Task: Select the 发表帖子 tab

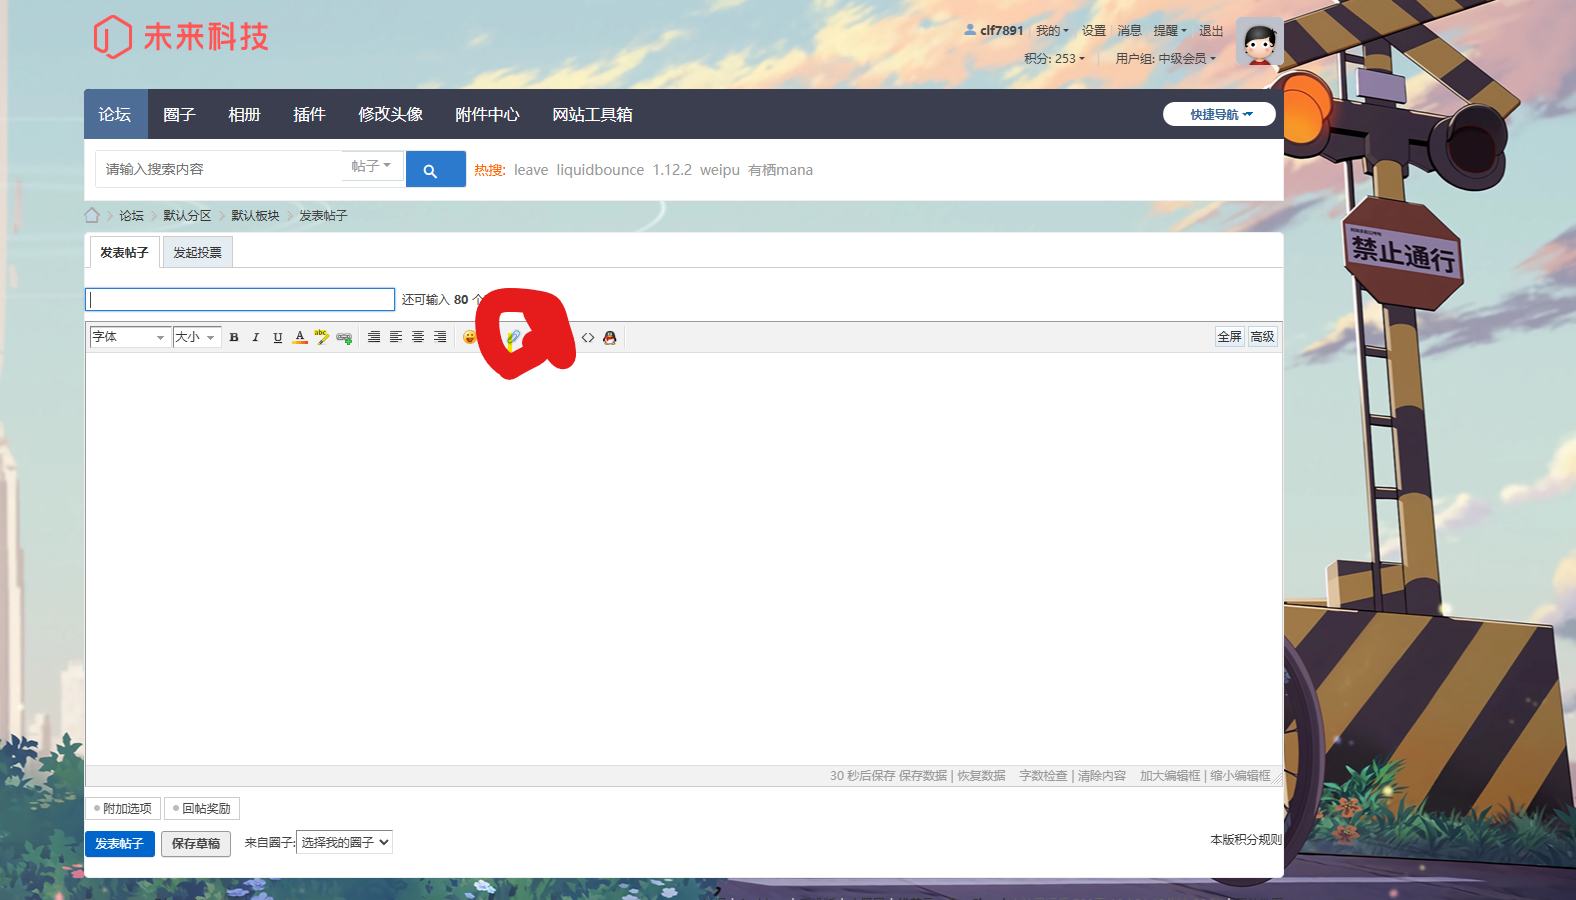Action: coord(124,253)
